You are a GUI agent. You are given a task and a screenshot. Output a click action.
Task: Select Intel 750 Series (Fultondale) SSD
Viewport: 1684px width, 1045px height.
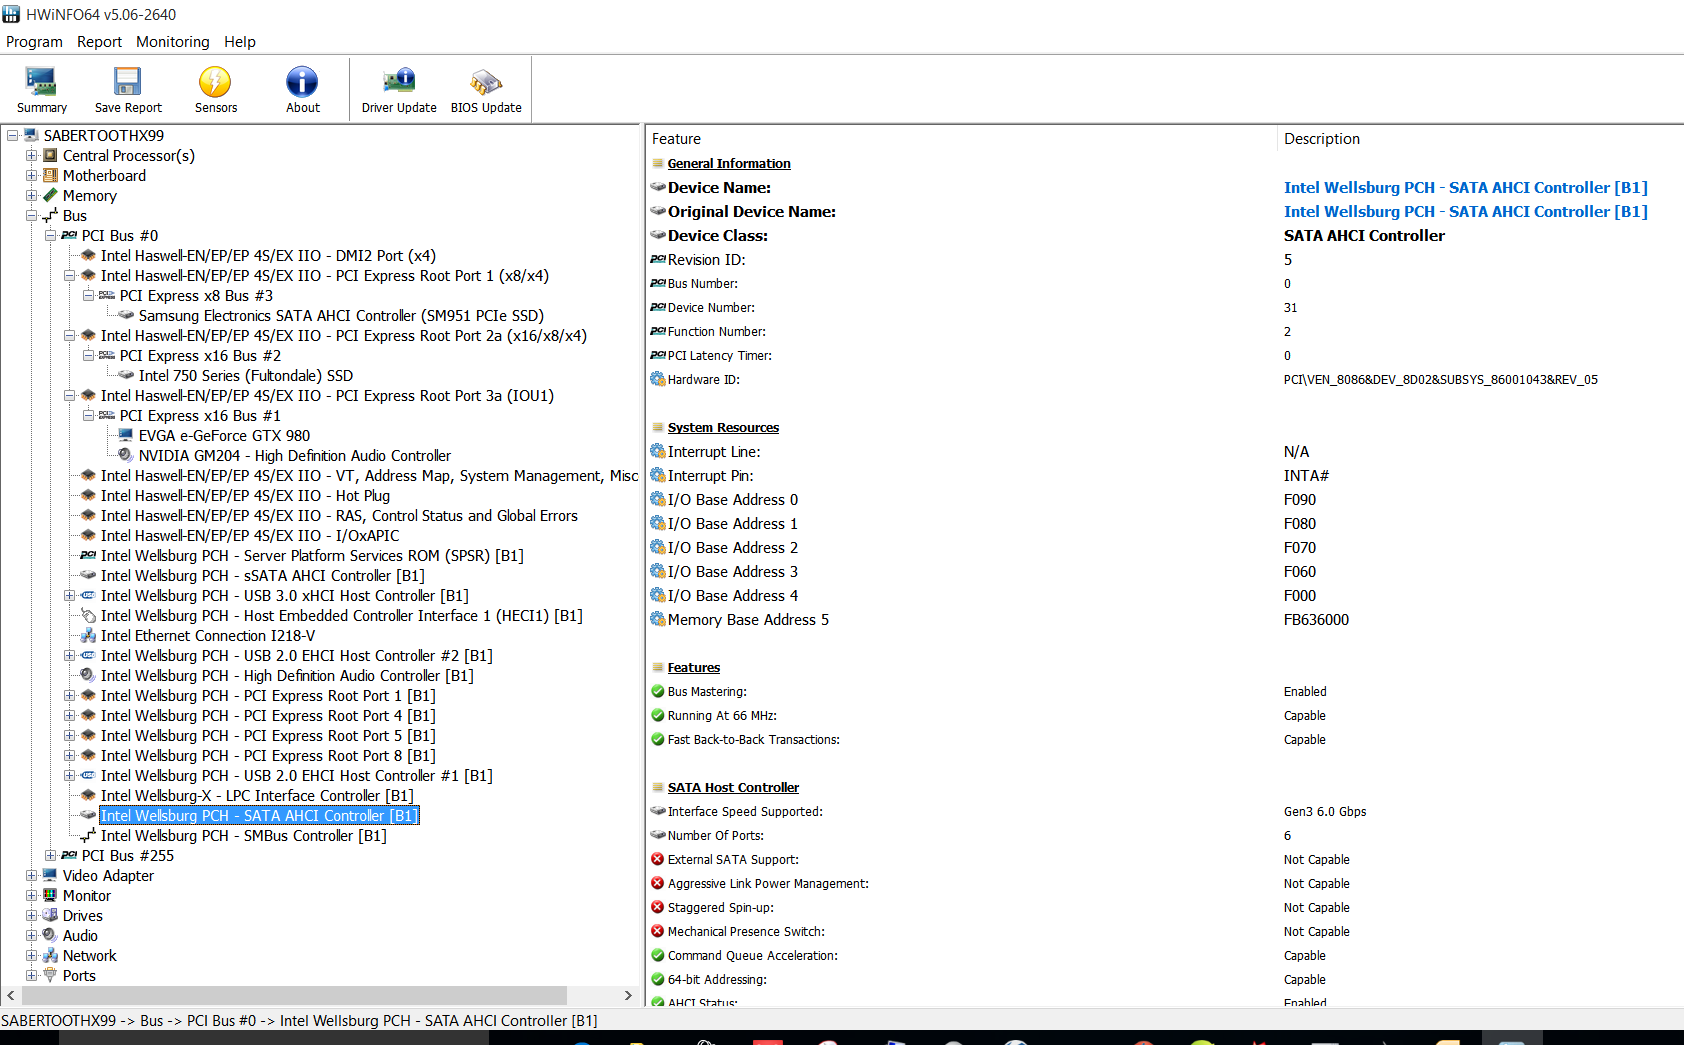point(246,376)
